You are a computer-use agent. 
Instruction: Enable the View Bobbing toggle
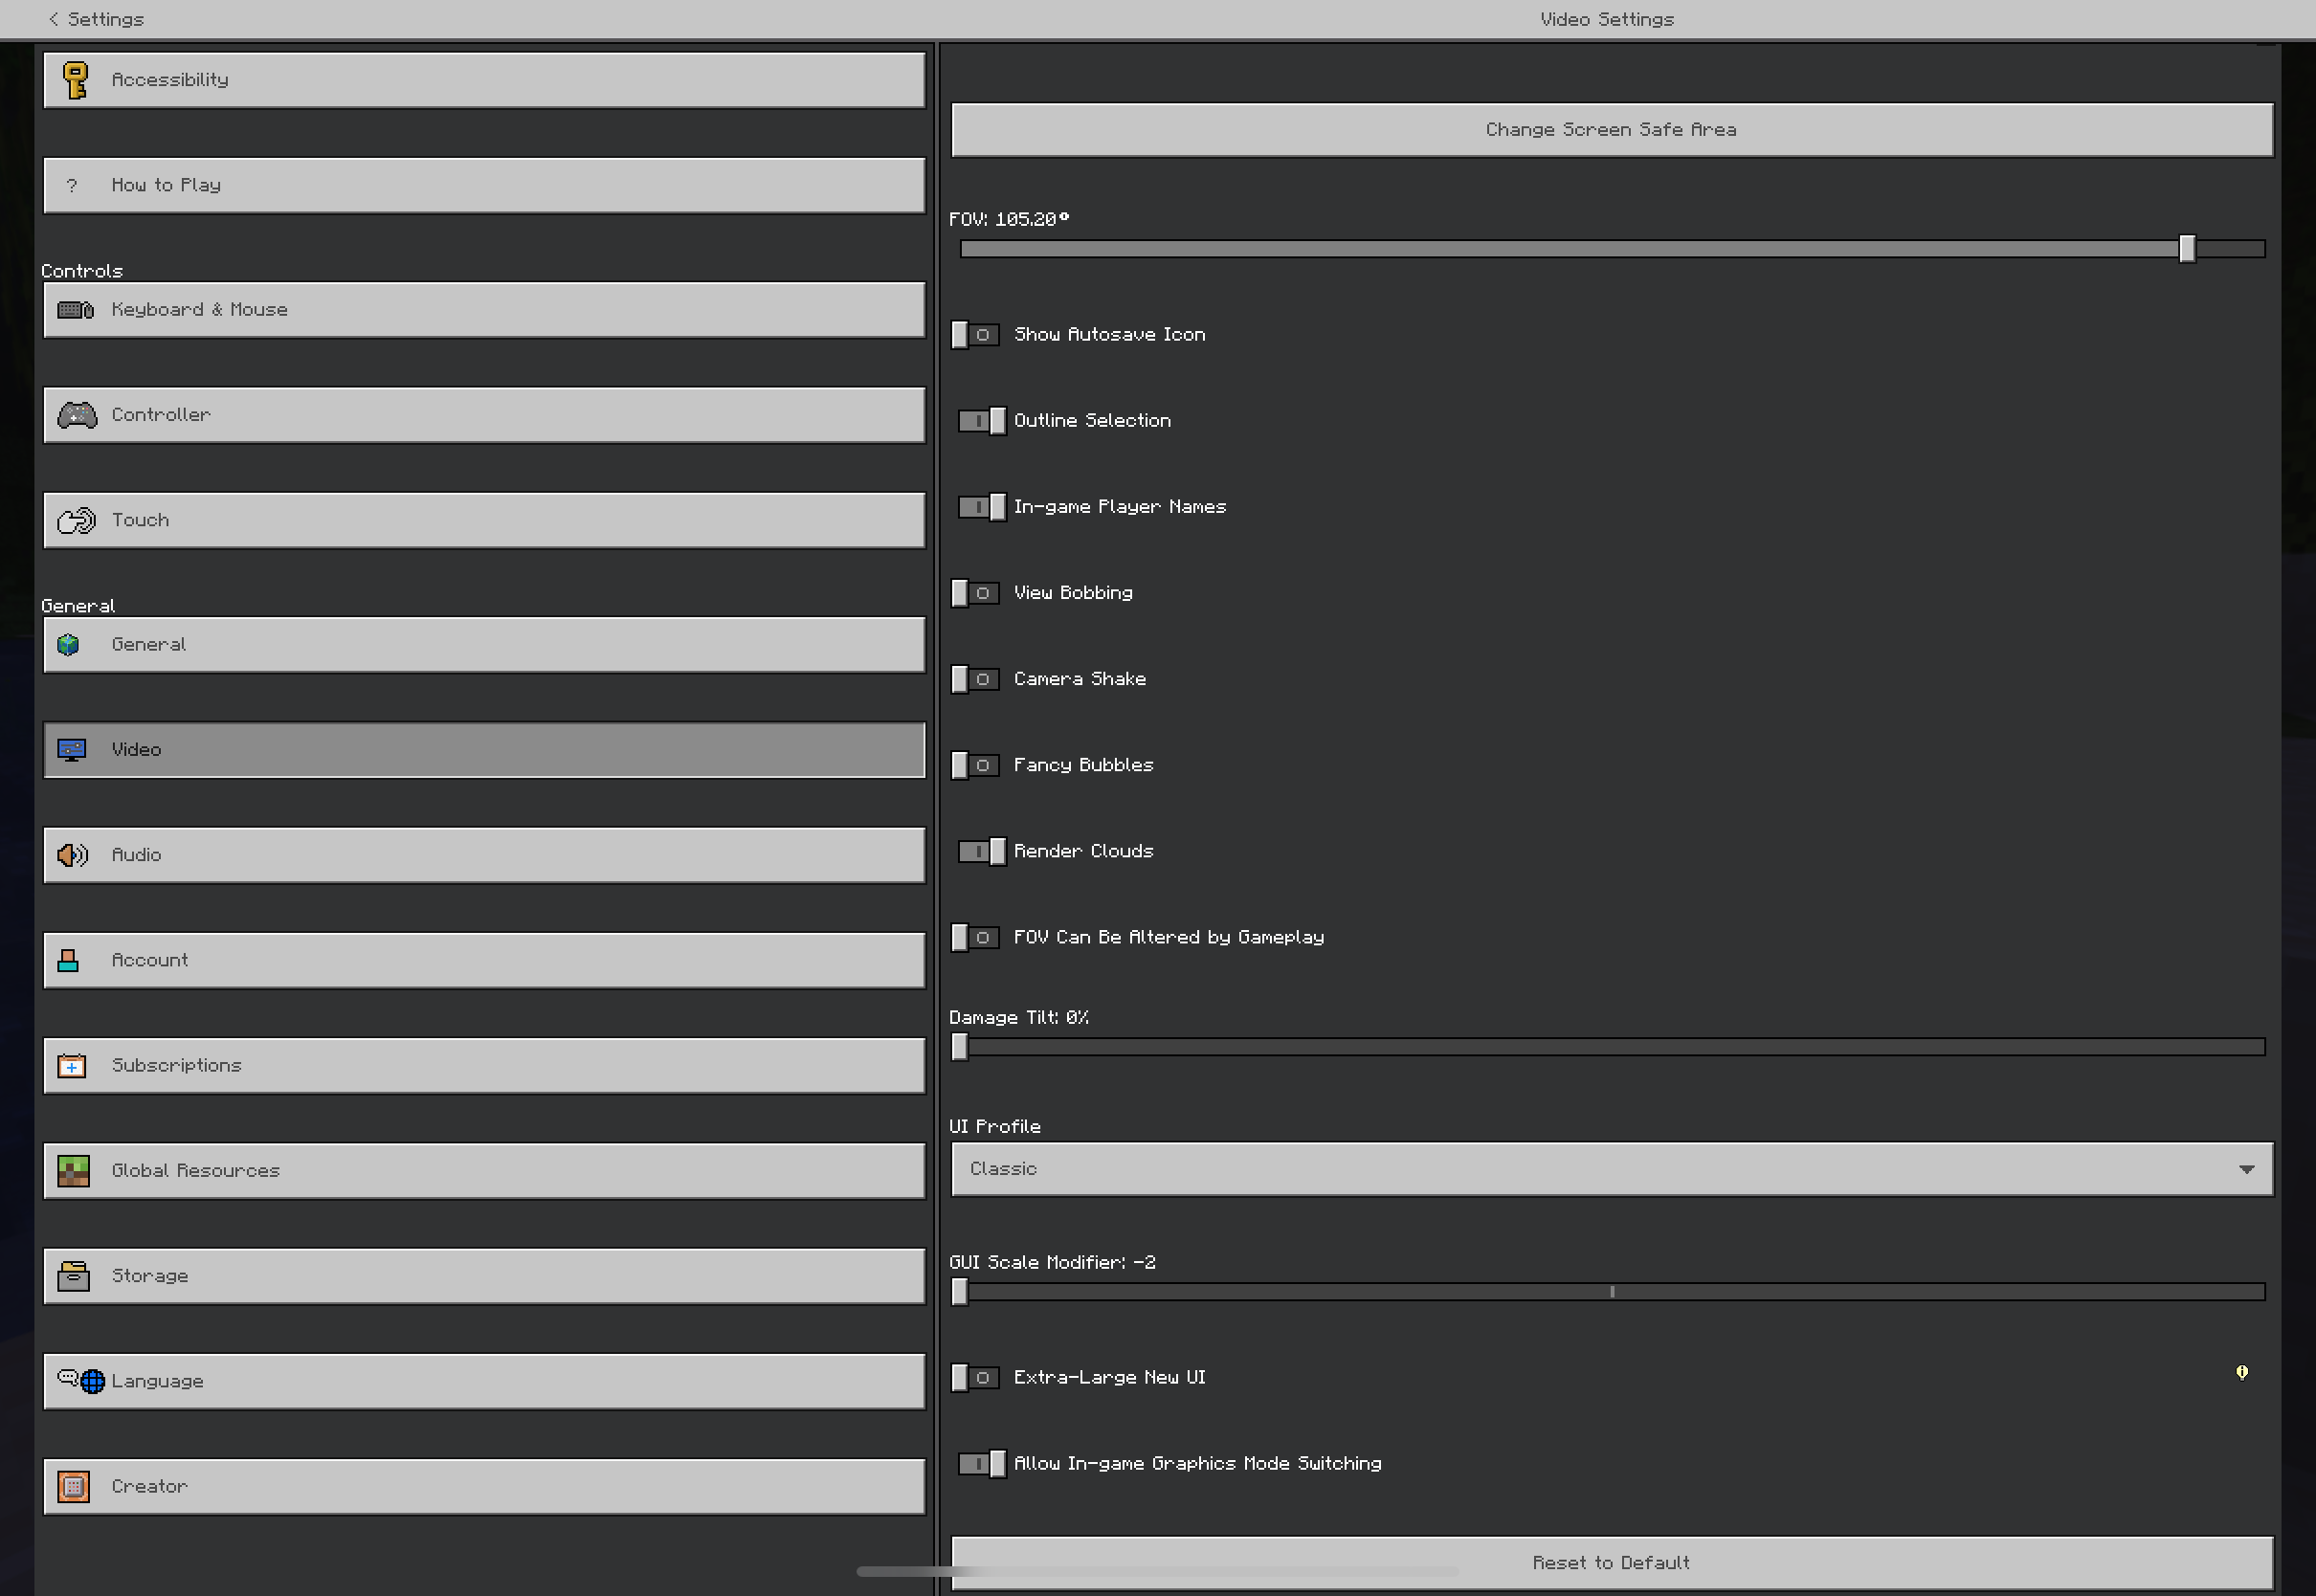coord(975,593)
